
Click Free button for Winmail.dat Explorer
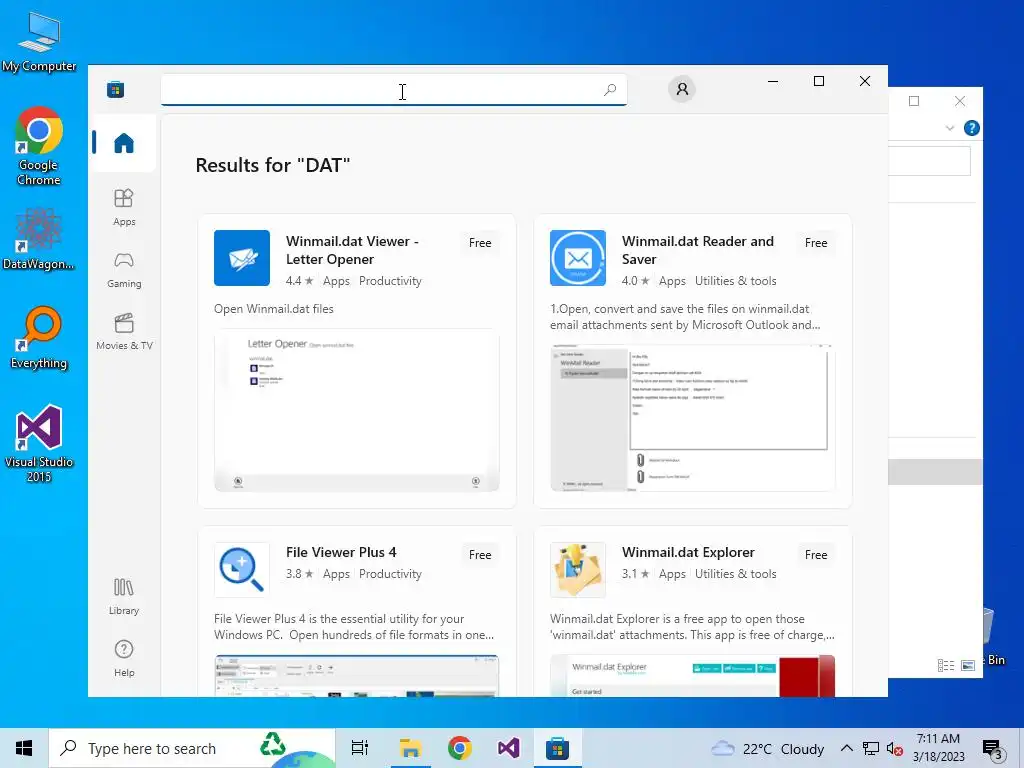[816, 555]
